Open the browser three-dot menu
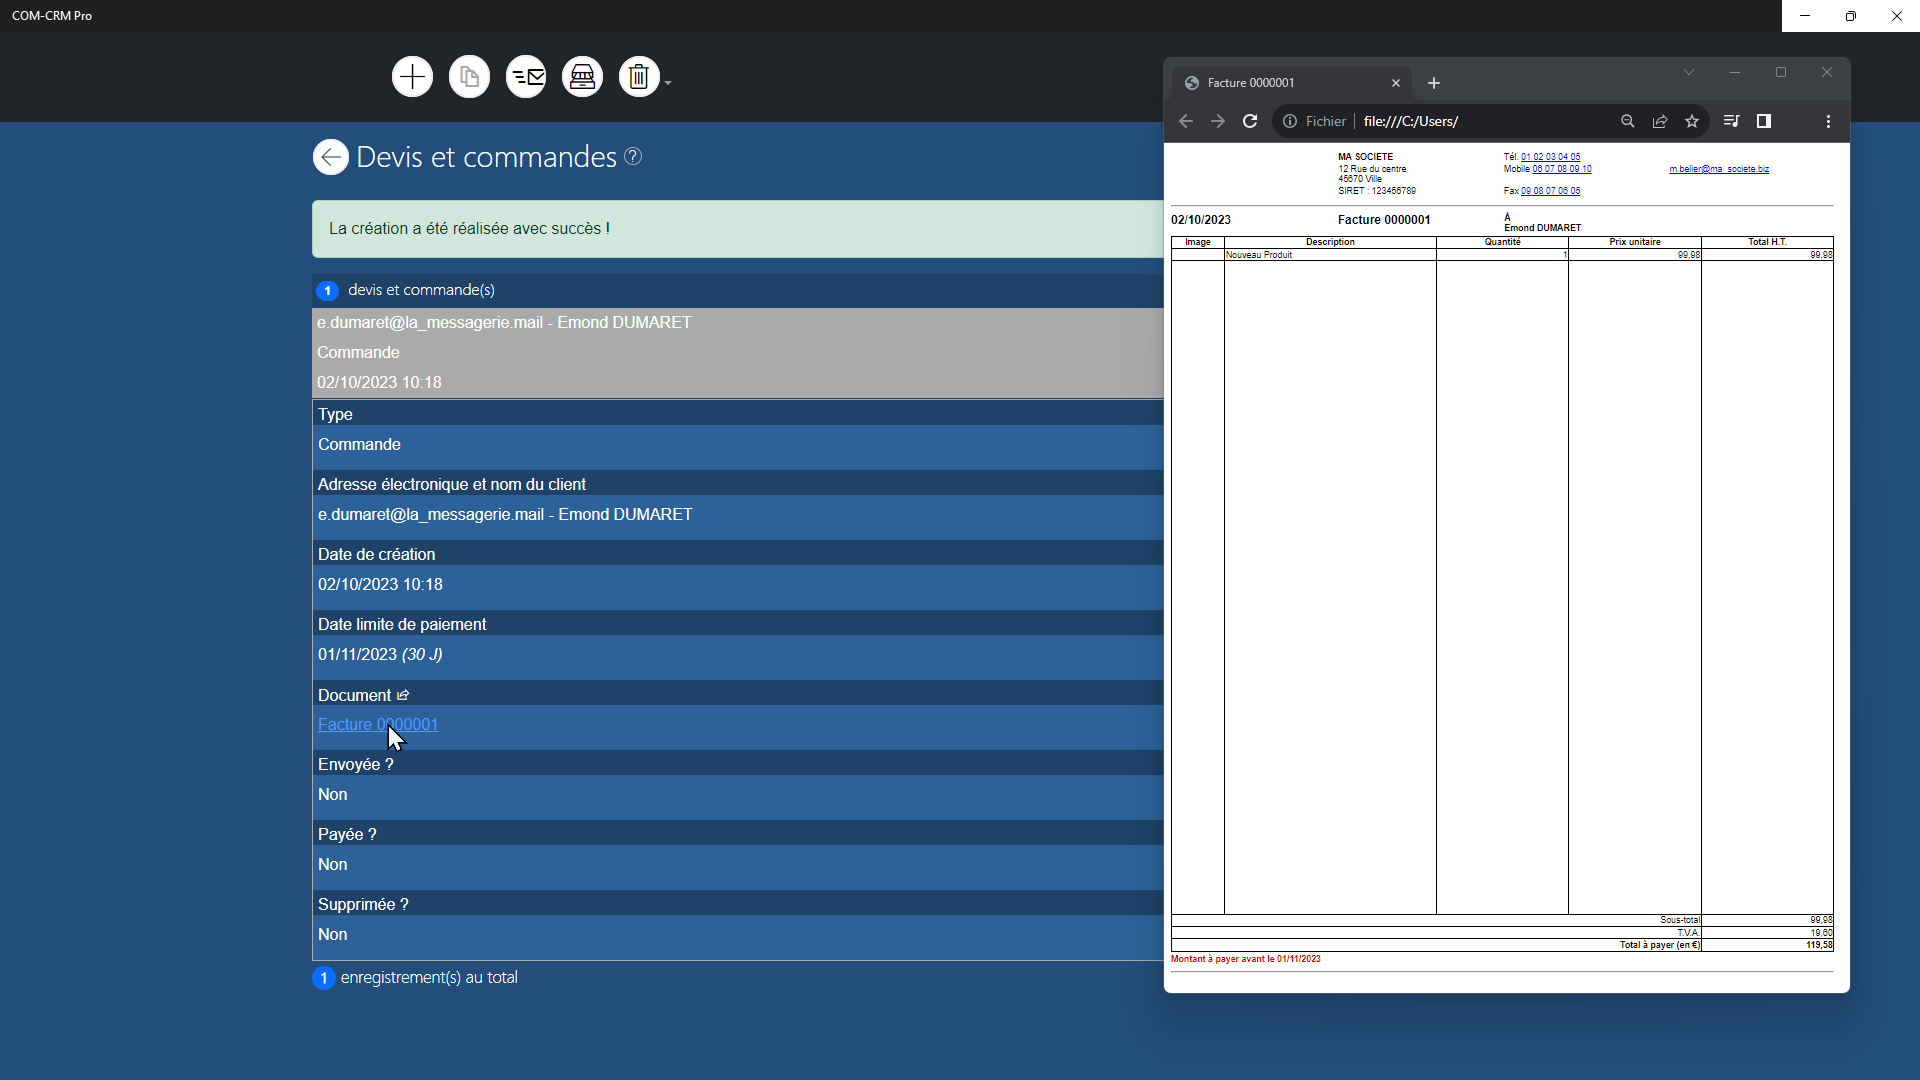 point(1828,121)
